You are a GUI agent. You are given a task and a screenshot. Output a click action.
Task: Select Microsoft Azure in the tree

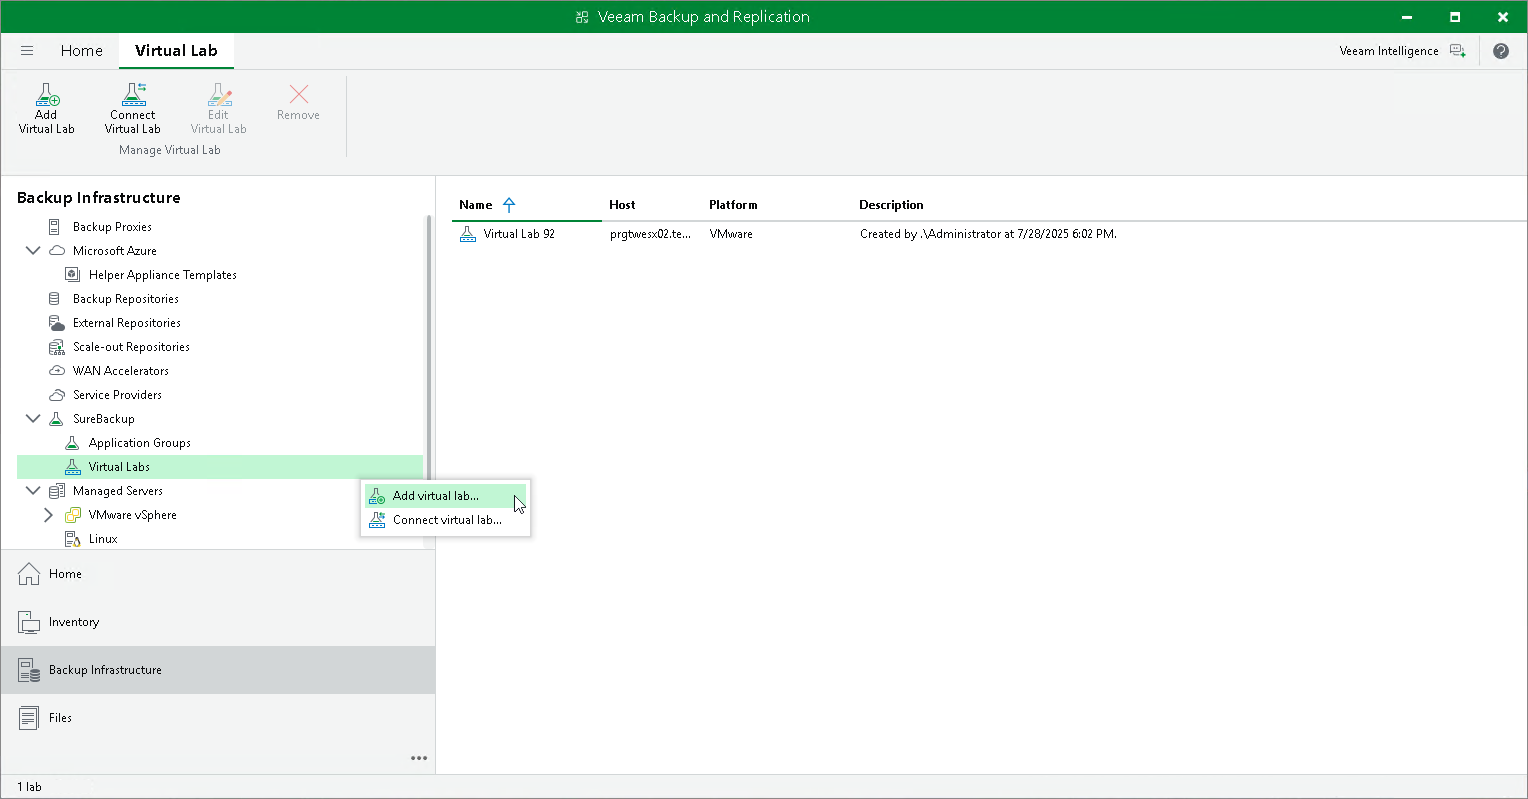click(114, 251)
